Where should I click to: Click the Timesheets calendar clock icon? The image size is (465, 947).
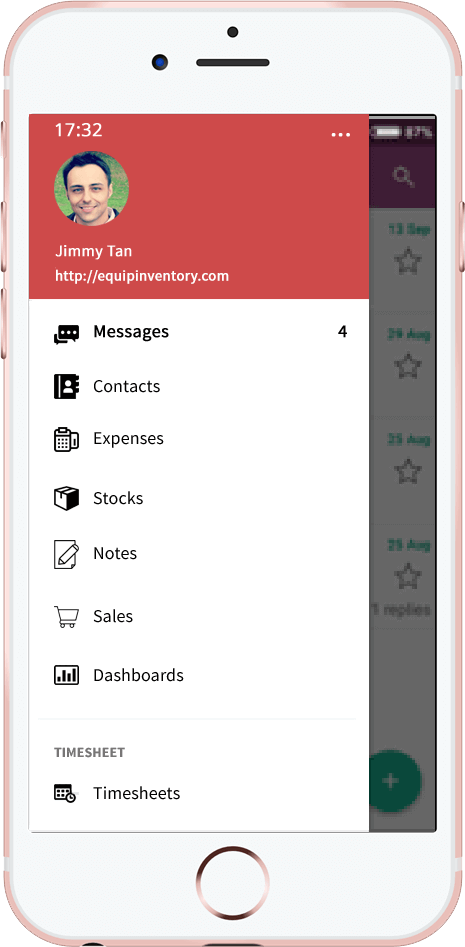(x=65, y=794)
